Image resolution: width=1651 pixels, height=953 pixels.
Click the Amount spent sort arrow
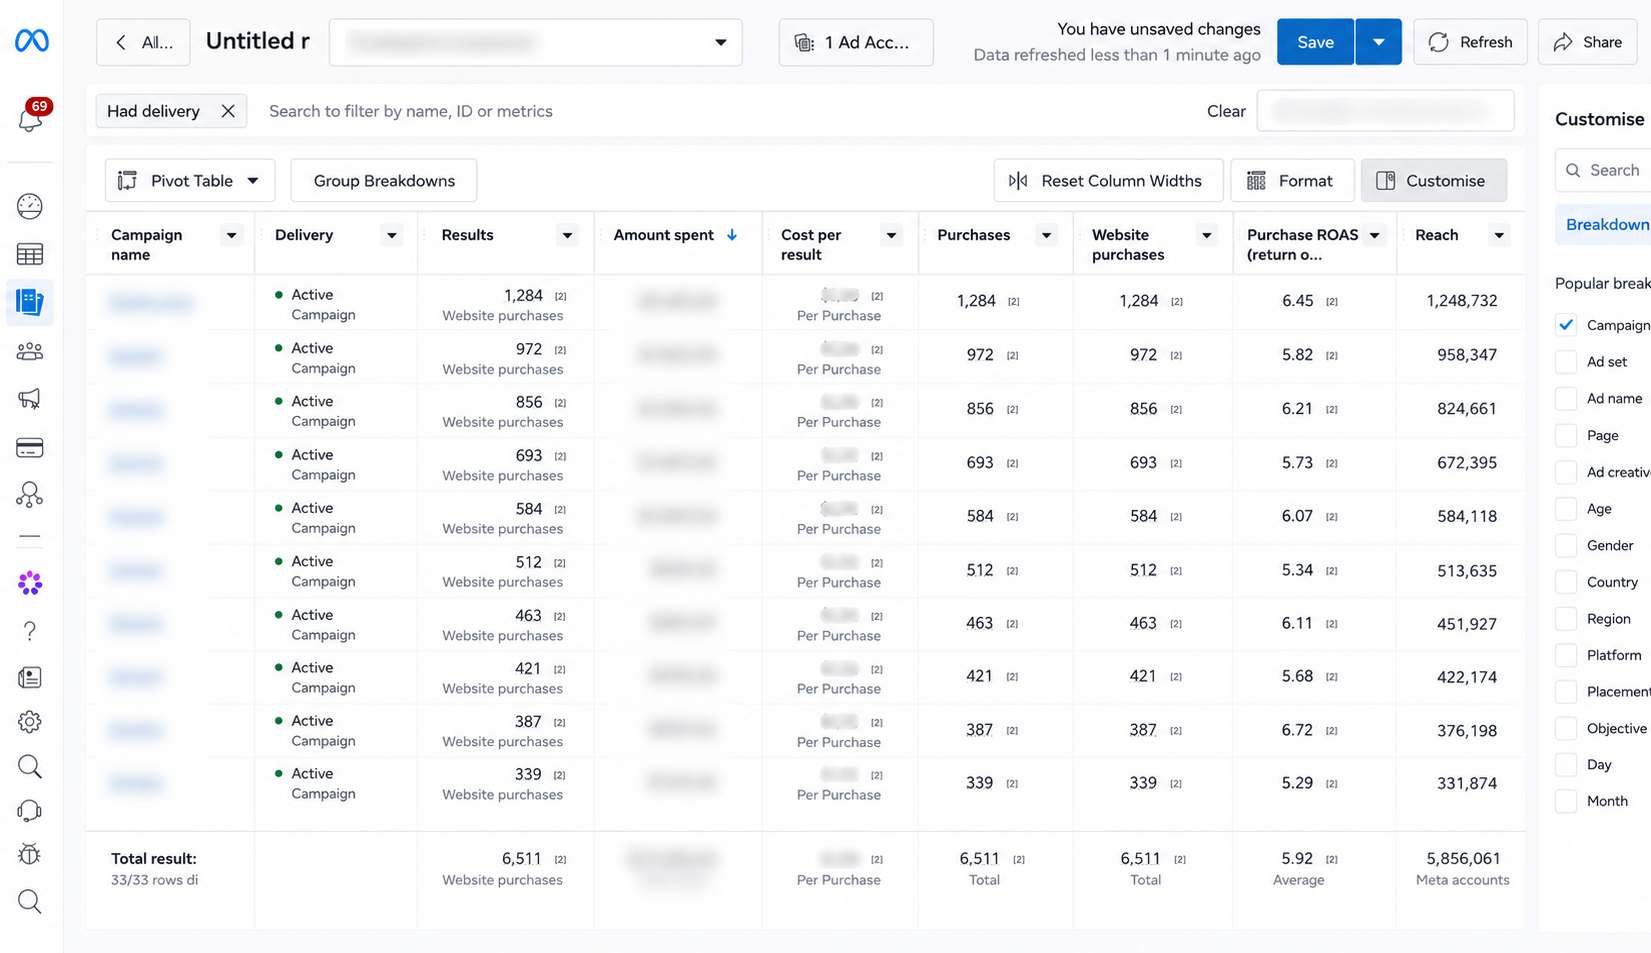coord(732,235)
